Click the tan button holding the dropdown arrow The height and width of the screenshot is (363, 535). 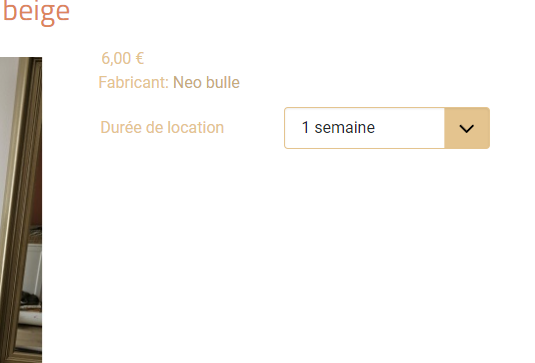467,128
